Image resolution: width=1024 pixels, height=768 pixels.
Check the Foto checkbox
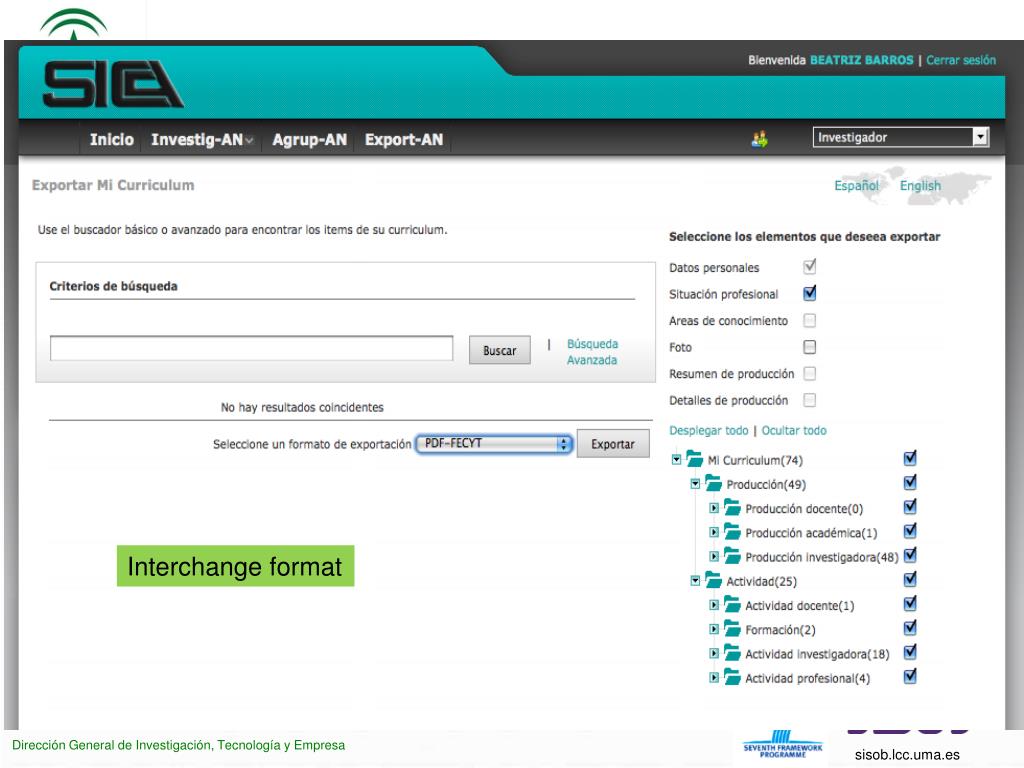tap(810, 347)
